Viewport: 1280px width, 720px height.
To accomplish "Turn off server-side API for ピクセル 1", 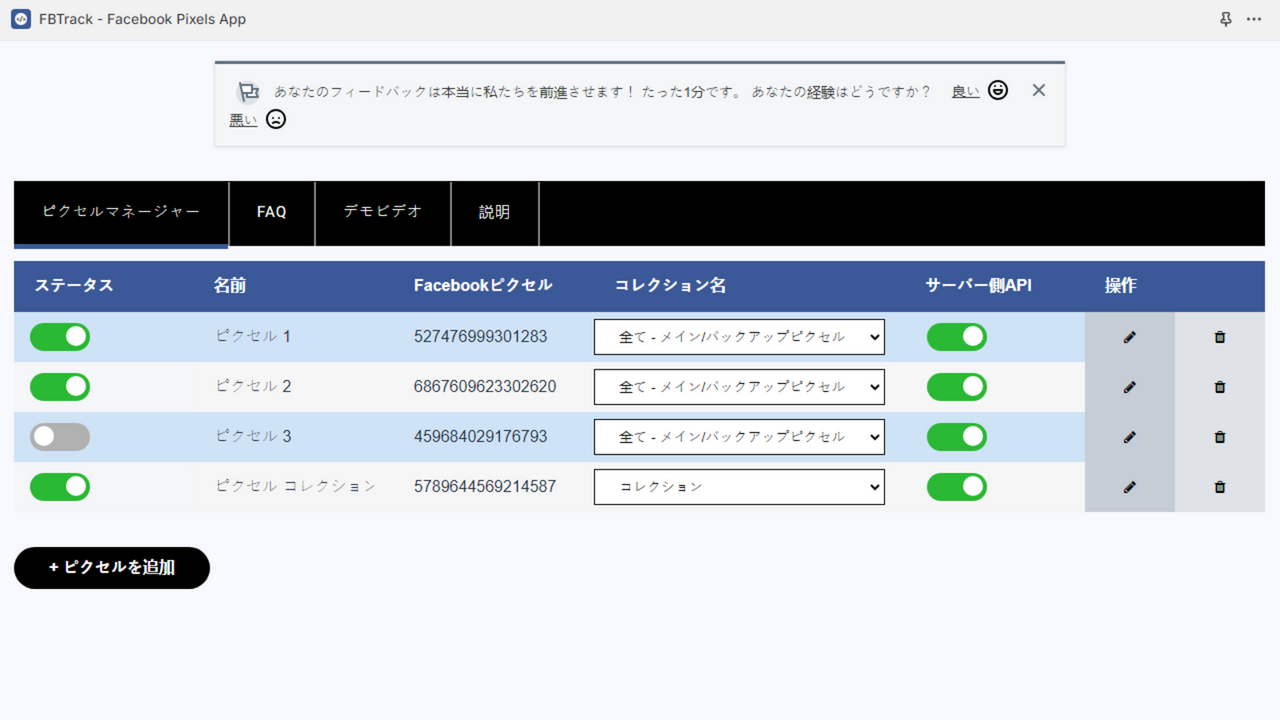I will click(957, 337).
